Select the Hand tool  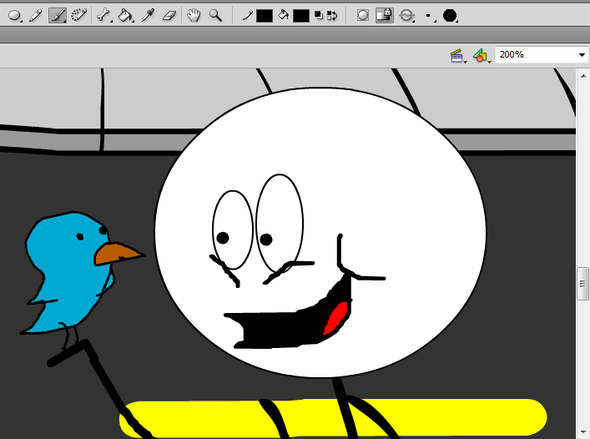click(194, 16)
